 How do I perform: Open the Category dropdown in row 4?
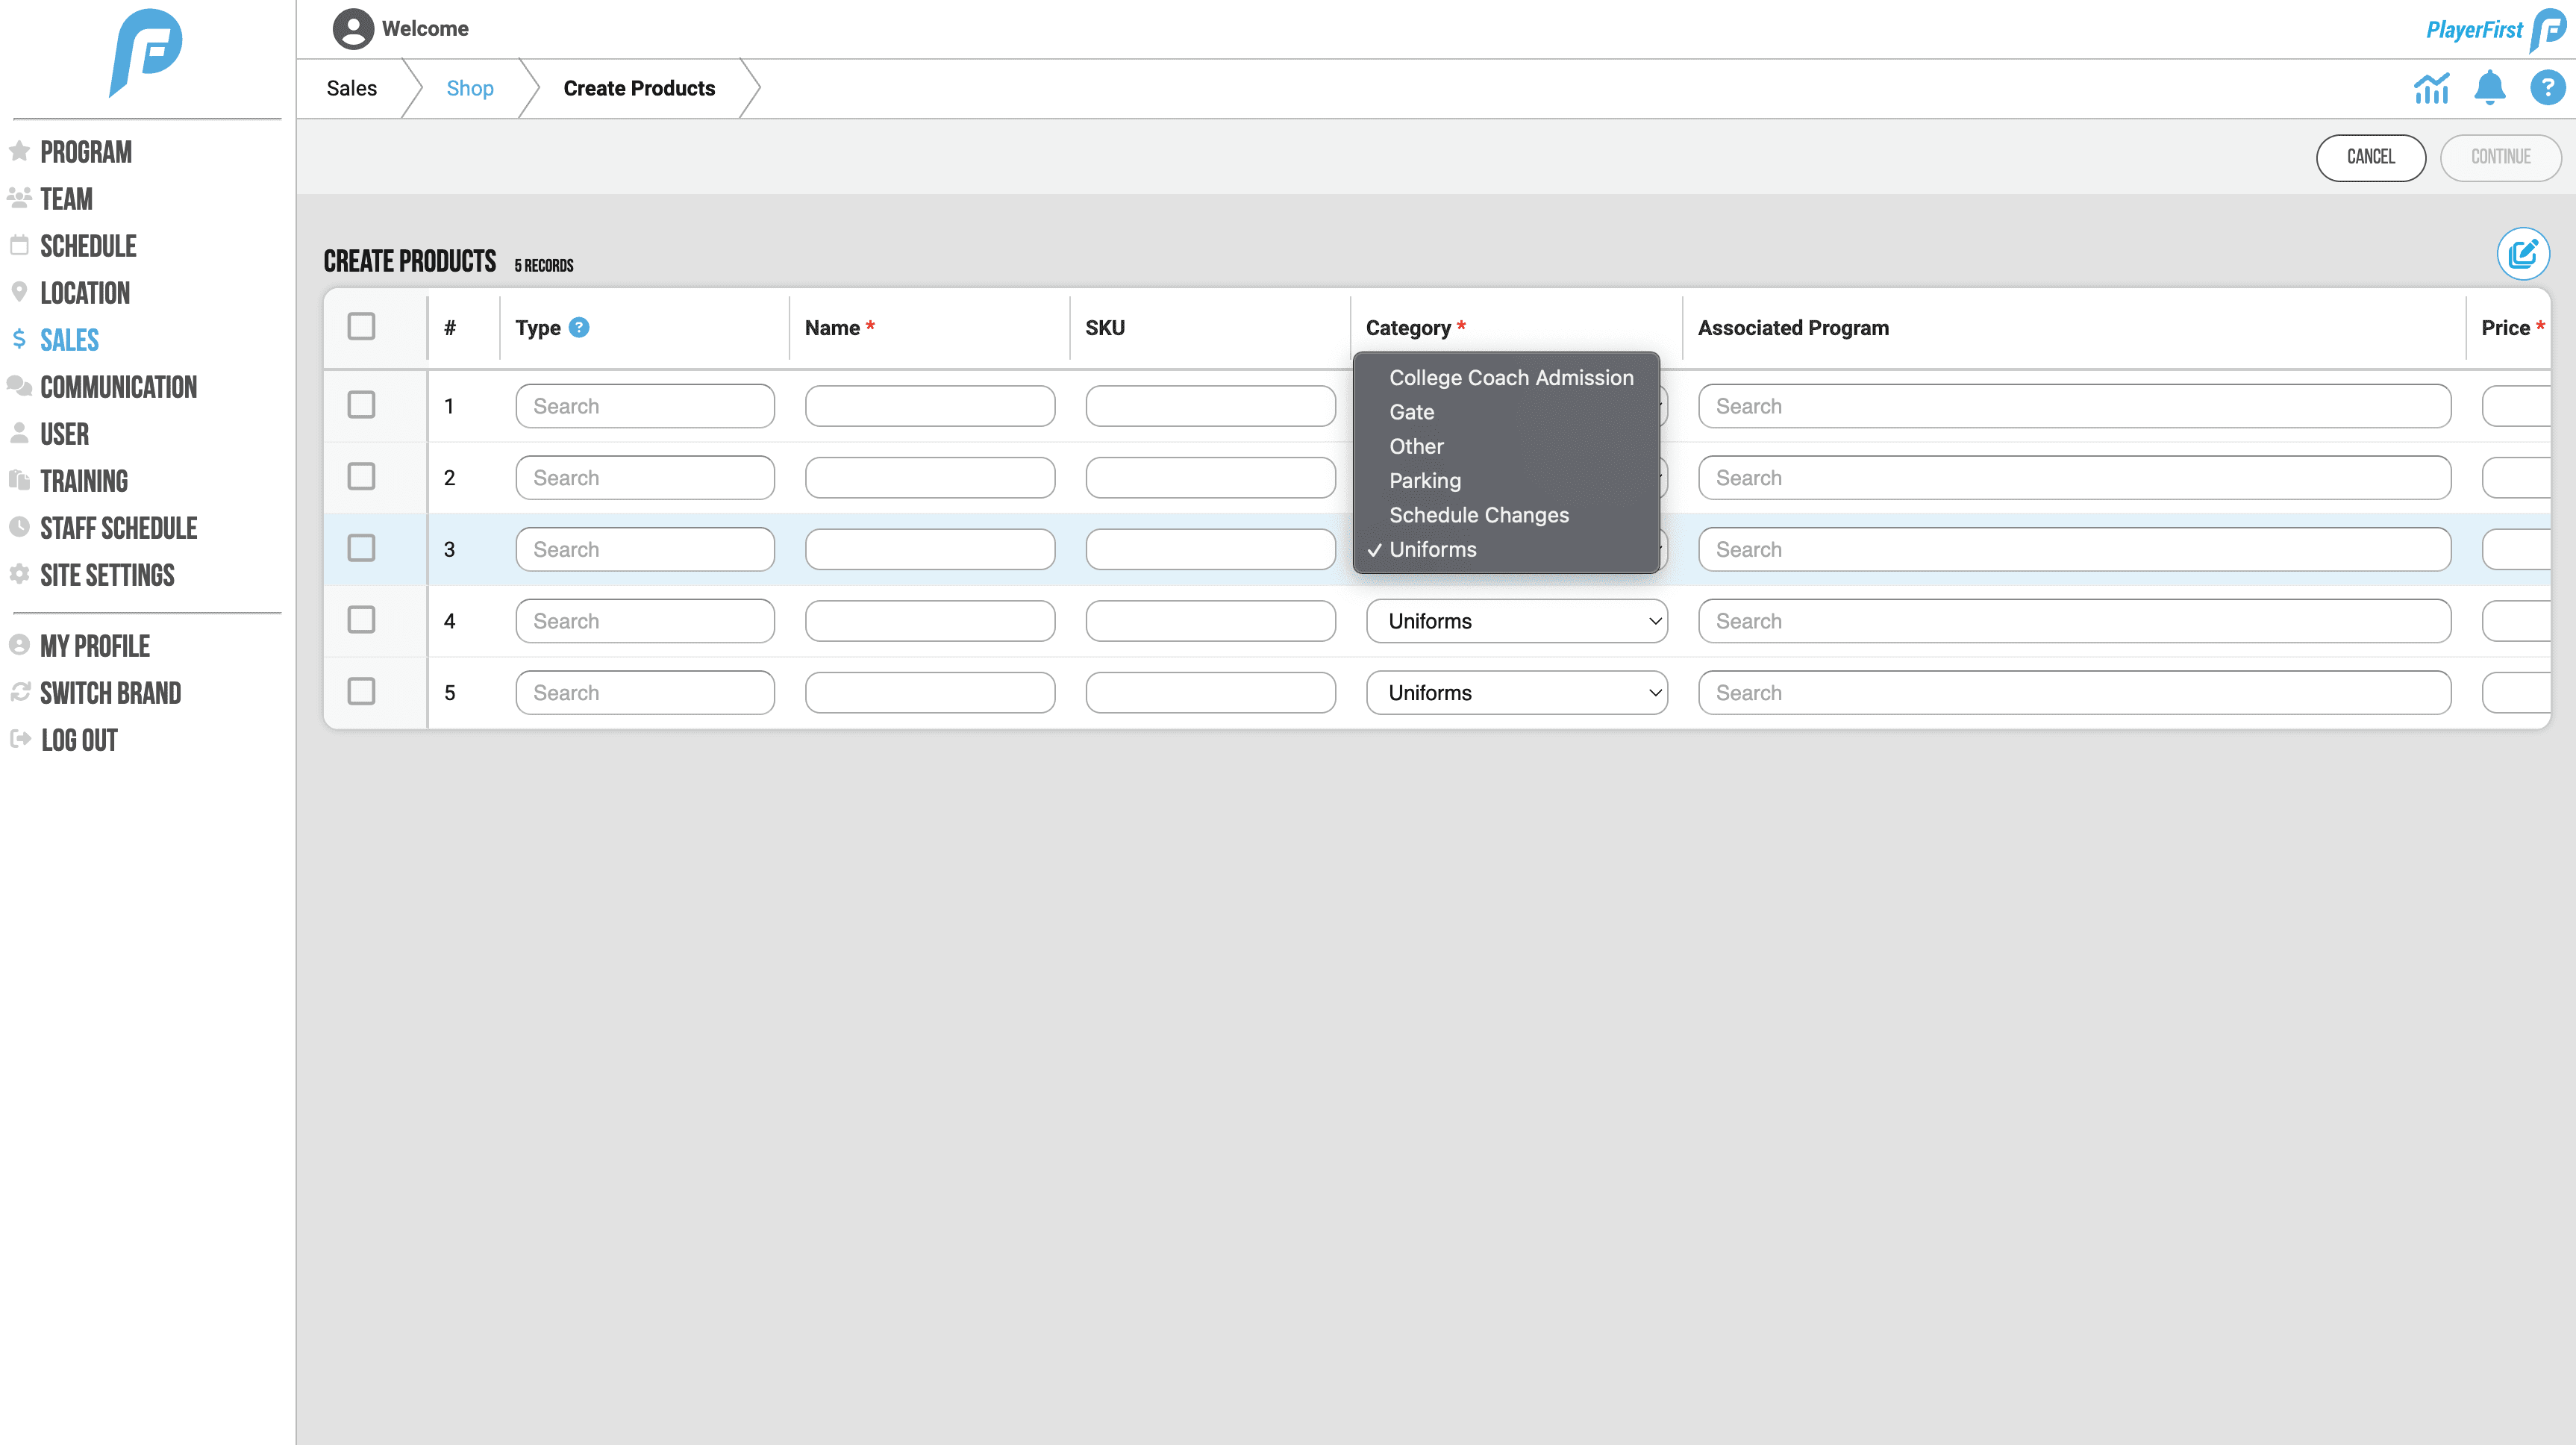pos(1516,621)
